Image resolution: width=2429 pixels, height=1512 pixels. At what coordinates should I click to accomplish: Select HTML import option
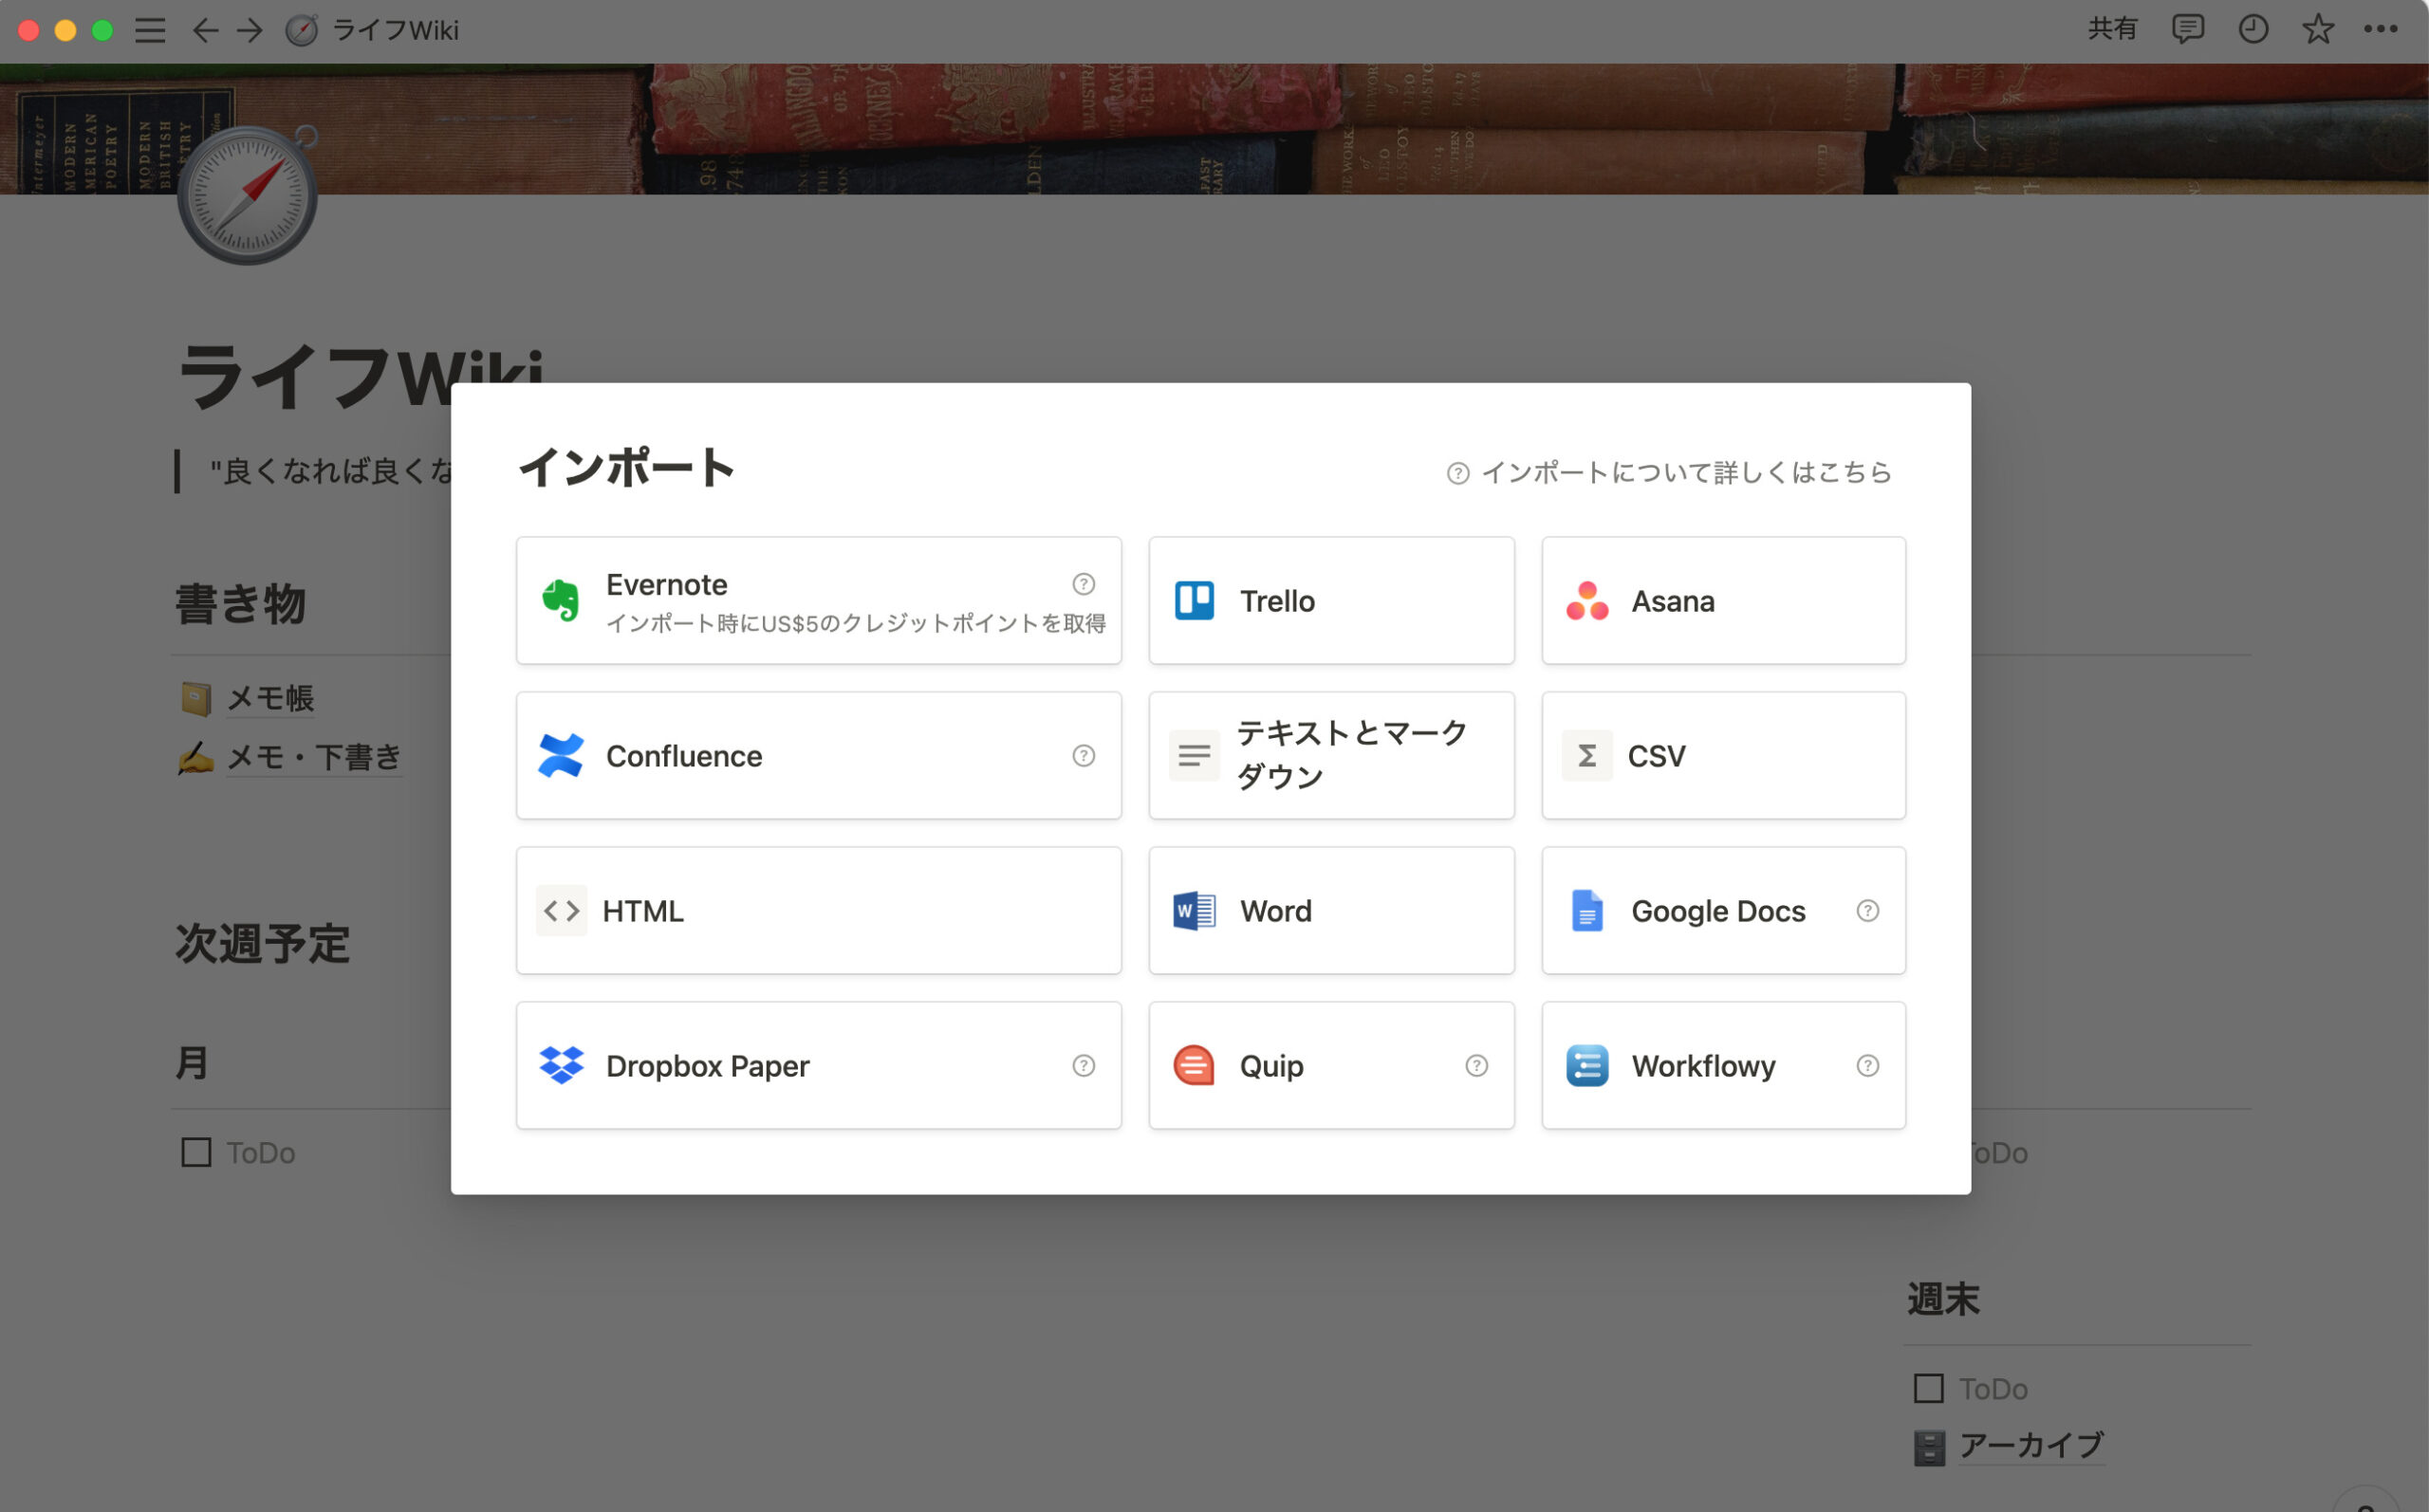click(818, 910)
